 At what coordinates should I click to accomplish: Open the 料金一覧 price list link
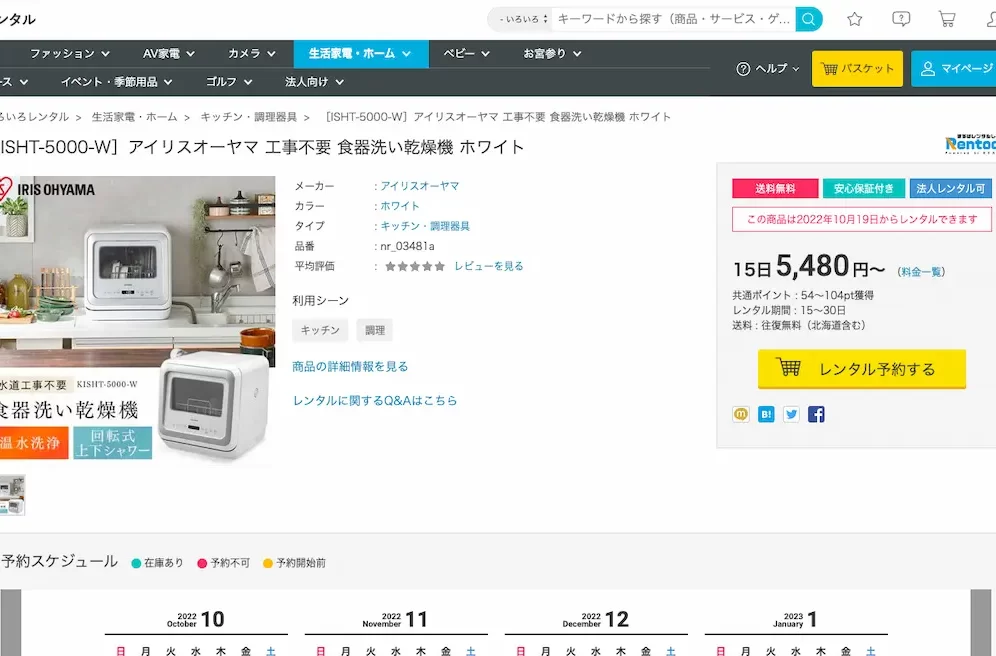pyautogui.click(x=921, y=272)
